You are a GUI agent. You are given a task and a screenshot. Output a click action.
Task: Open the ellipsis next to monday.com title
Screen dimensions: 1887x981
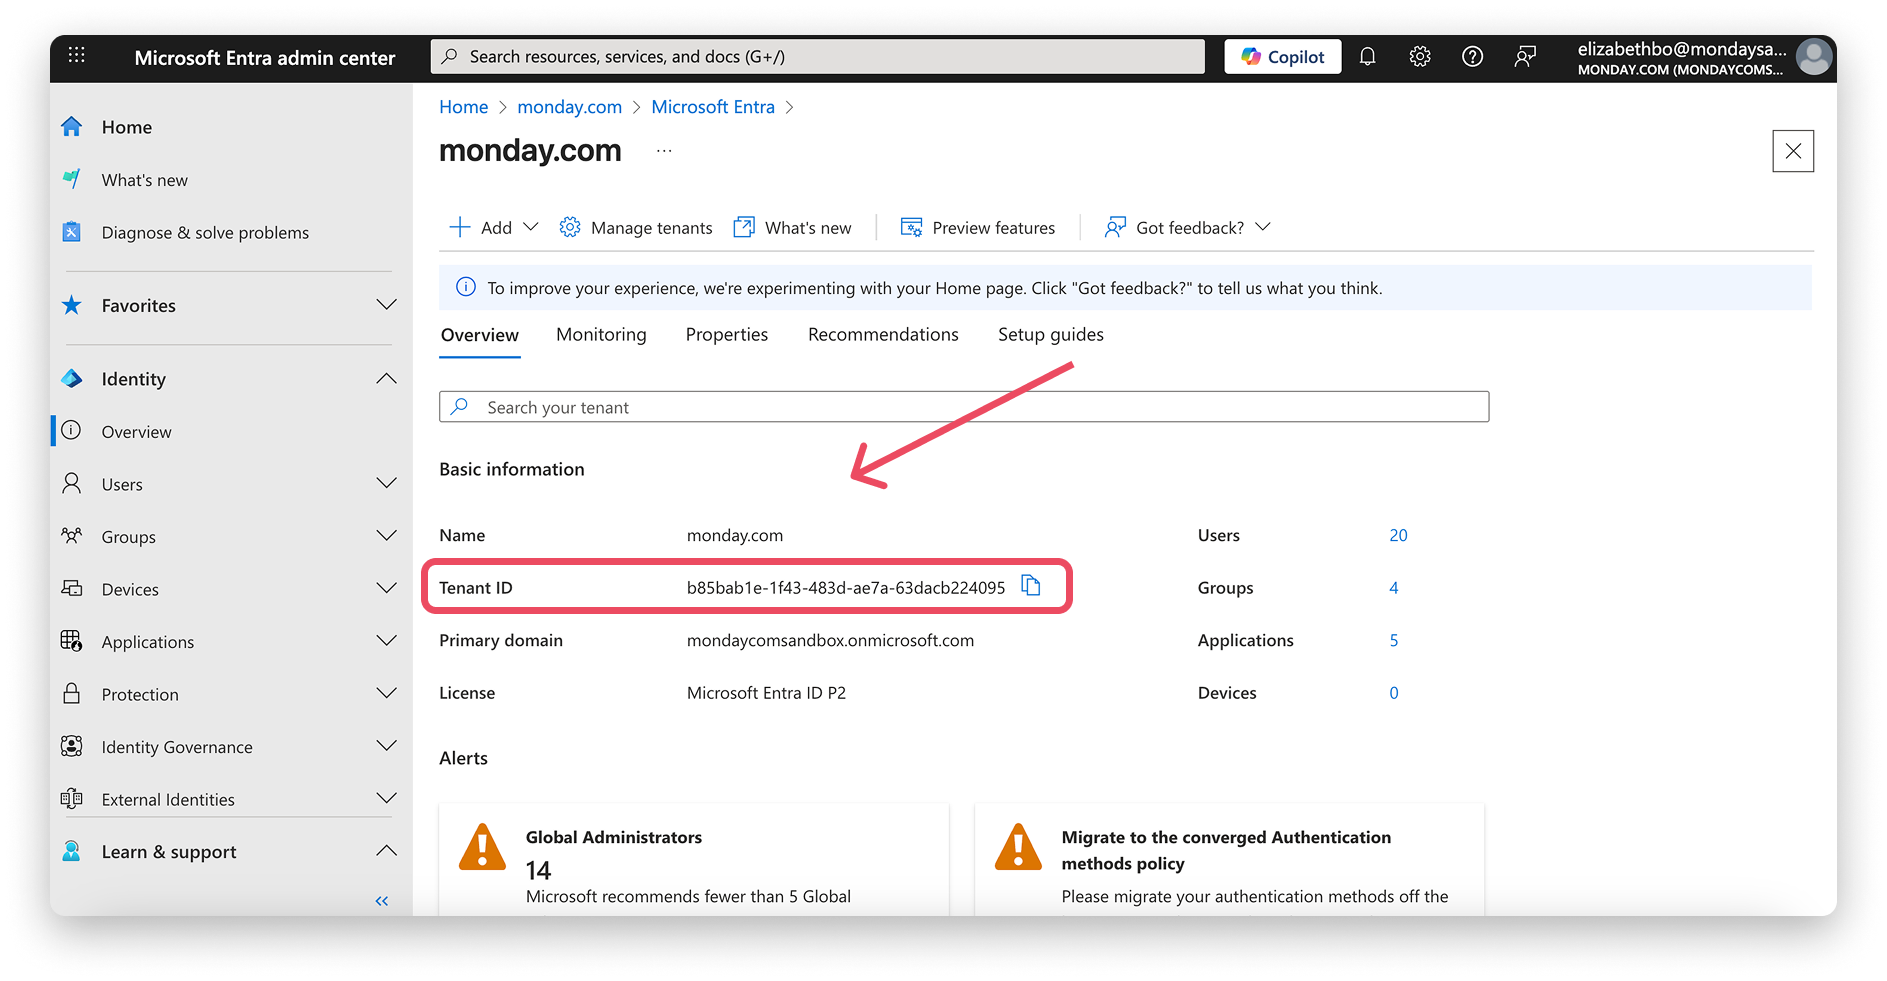point(664,151)
